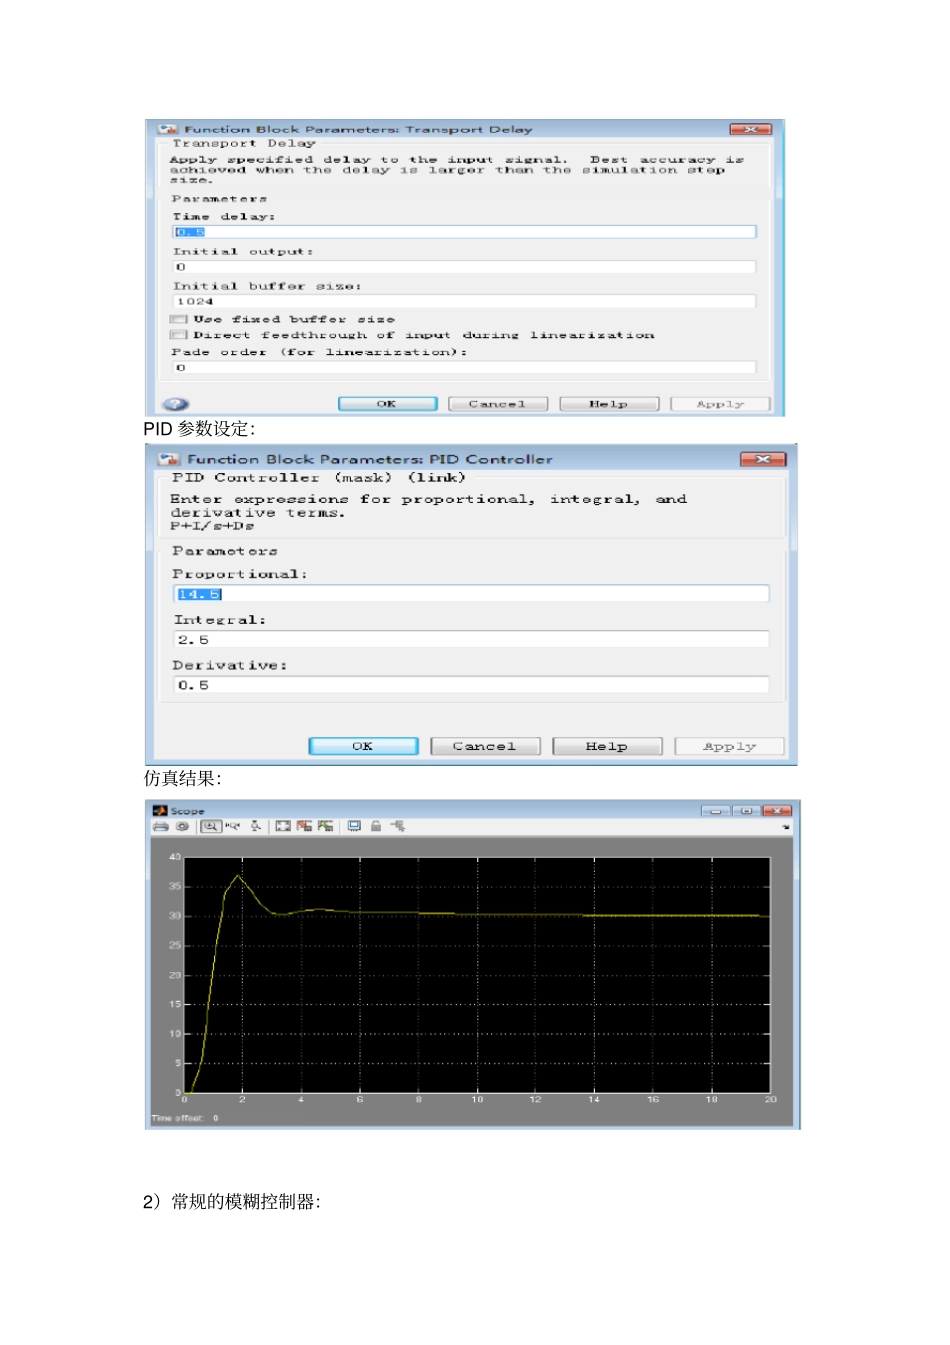Click the PID Controller dialog title icon
The height and width of the screenshot is (1345, 950).
[x=168, y=459]
